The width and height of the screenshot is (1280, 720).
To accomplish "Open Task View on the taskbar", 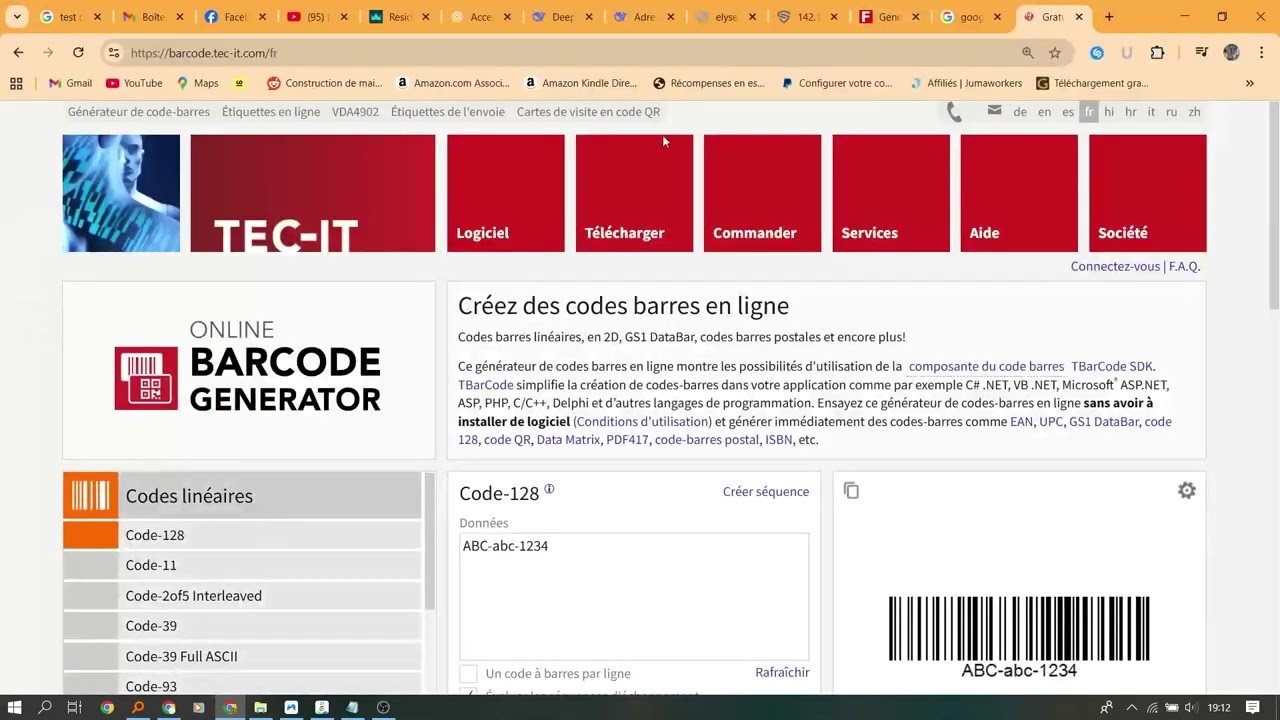I will point(74,707).
